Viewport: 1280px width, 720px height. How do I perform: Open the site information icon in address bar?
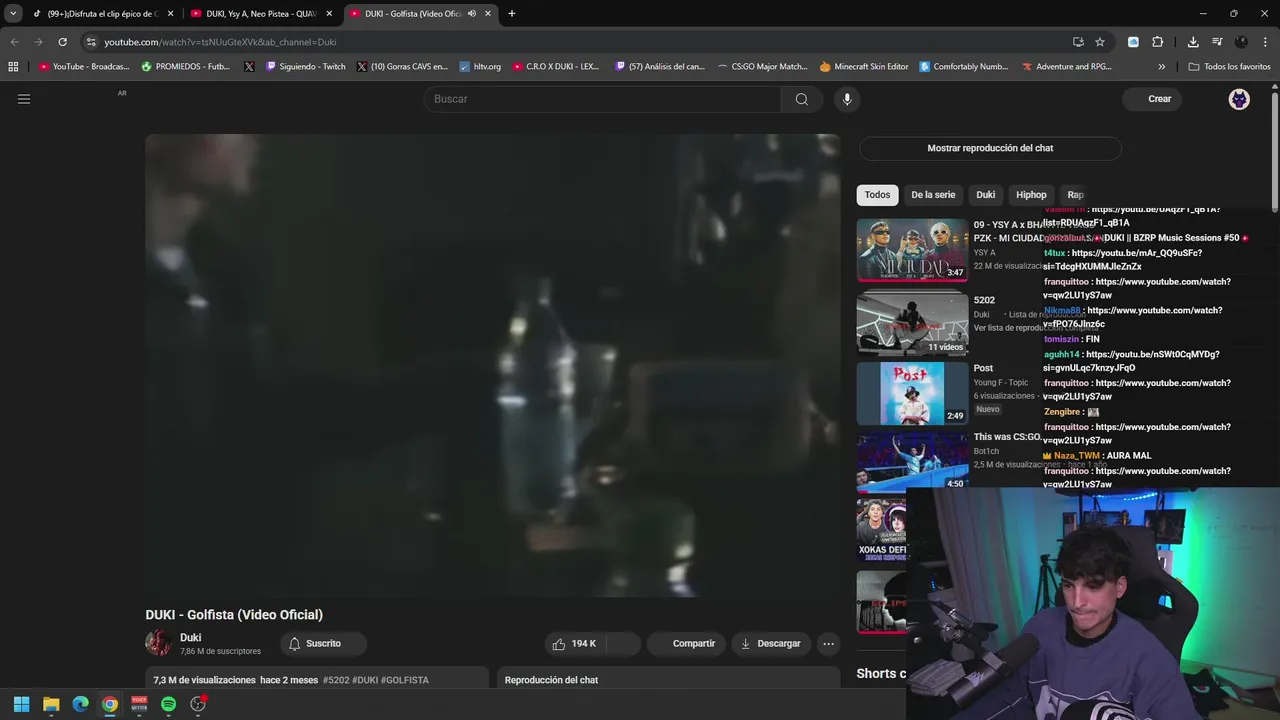[x=91, y=42]
